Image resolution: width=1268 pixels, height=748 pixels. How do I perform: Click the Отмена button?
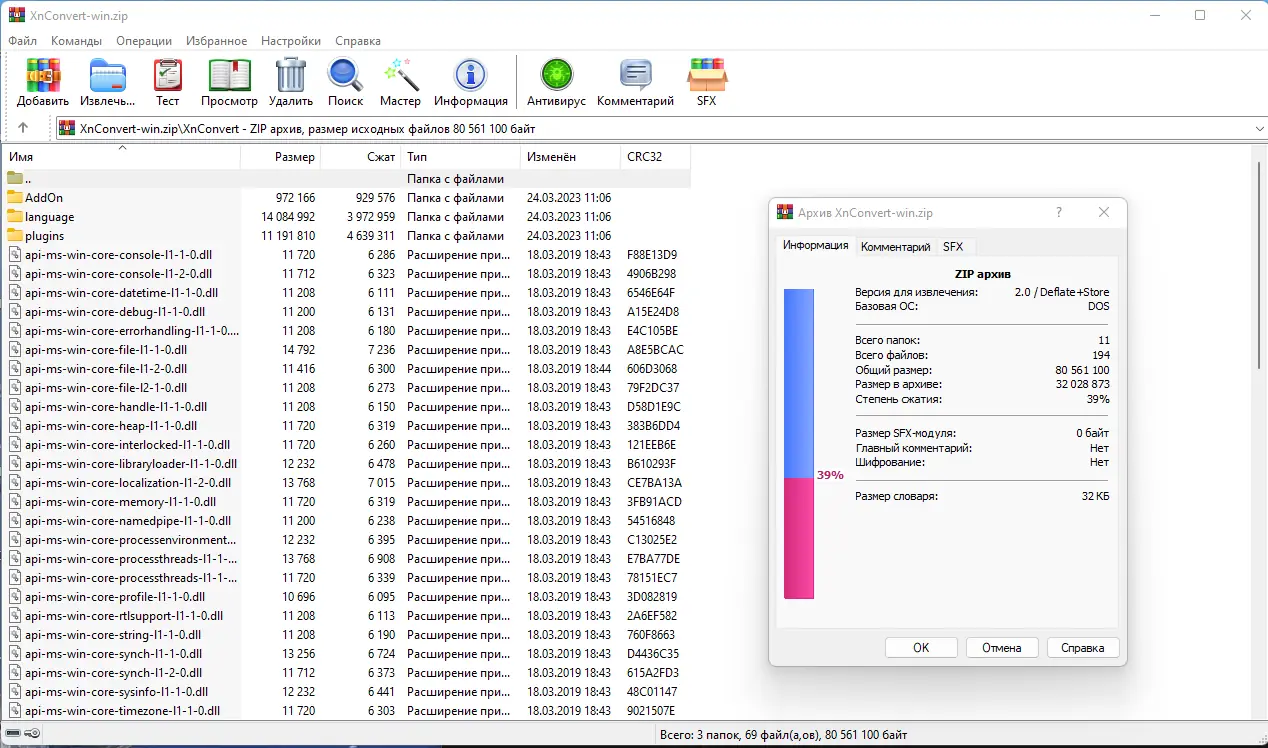pos(1002,648)
